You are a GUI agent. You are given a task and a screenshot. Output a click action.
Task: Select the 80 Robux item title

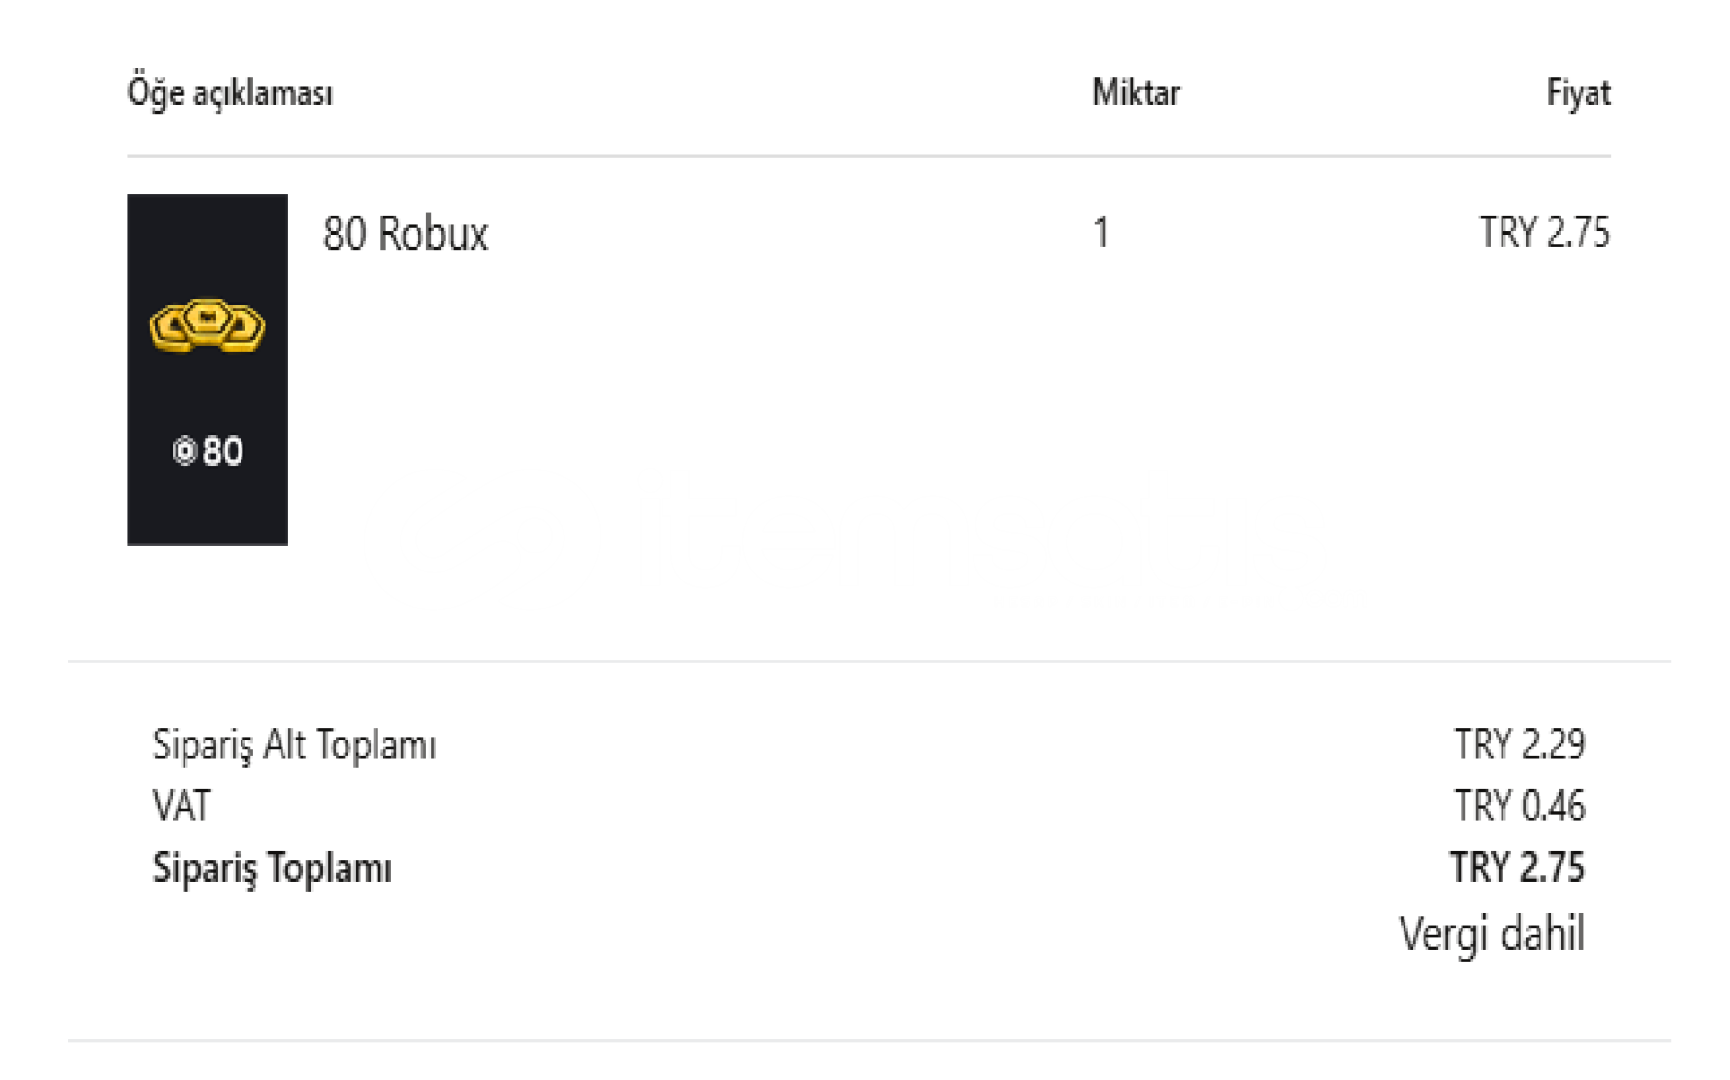pos(405,234)
